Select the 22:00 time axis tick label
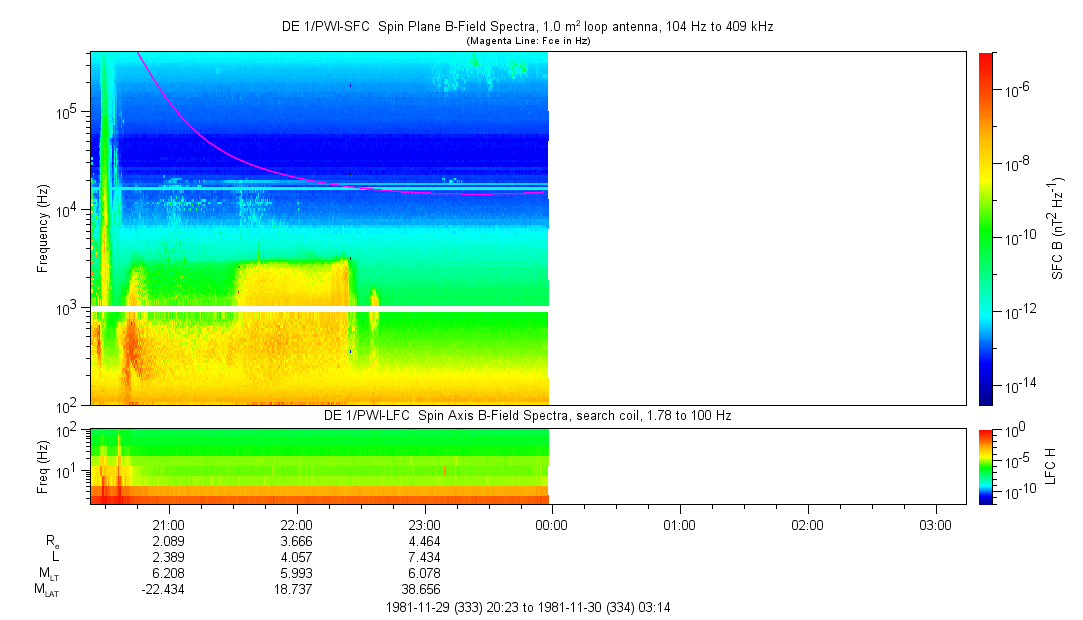Screen dimensions: 1083x620 pyautogui.click(x=296, y=525)
